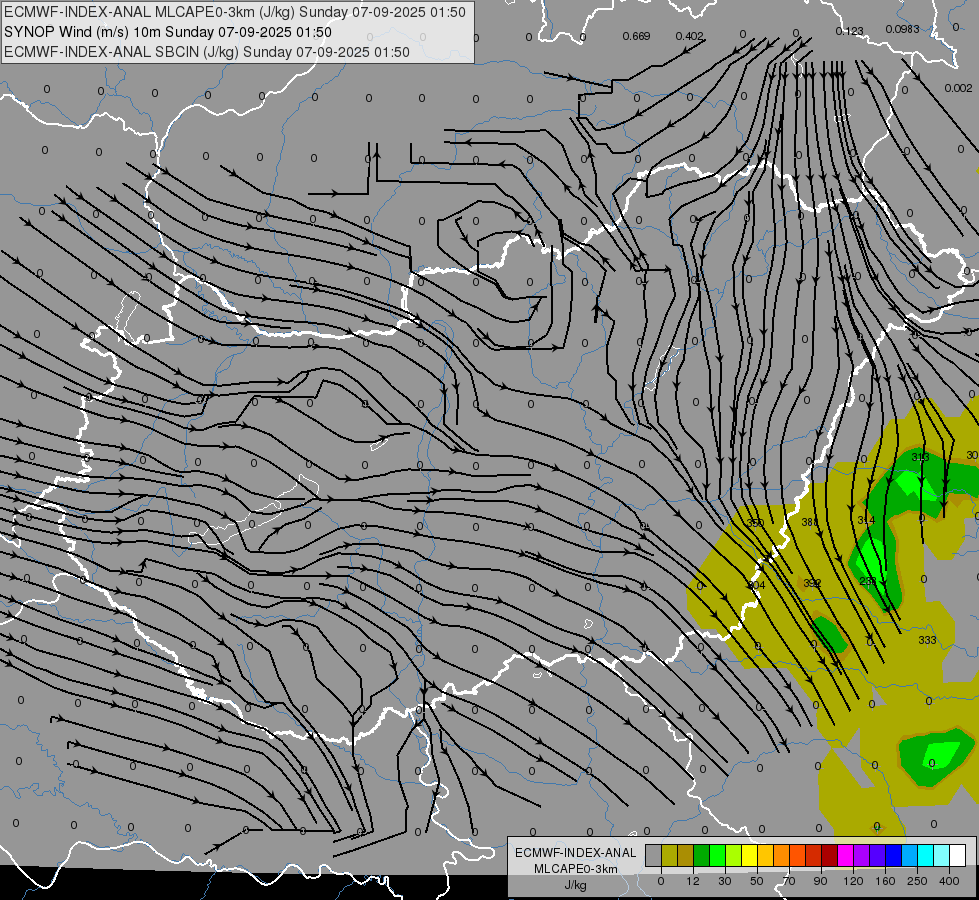Screen dimensions: 979x900
Task: Click the SBCIN title line
Action: [x=207, y=52]
